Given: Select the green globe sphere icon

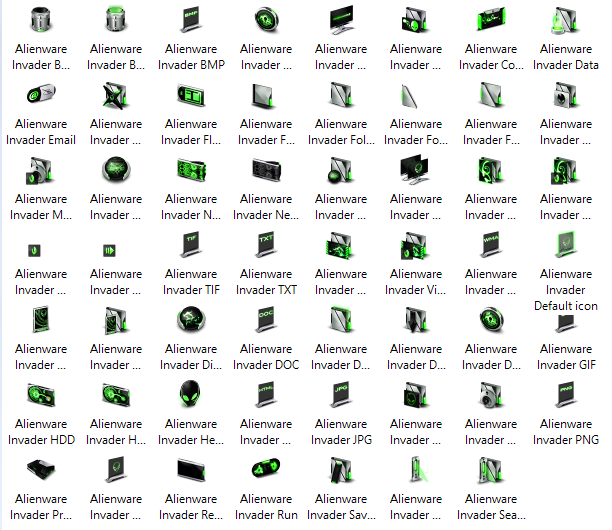Looking at the screenshot, I should tap(116, 169).
